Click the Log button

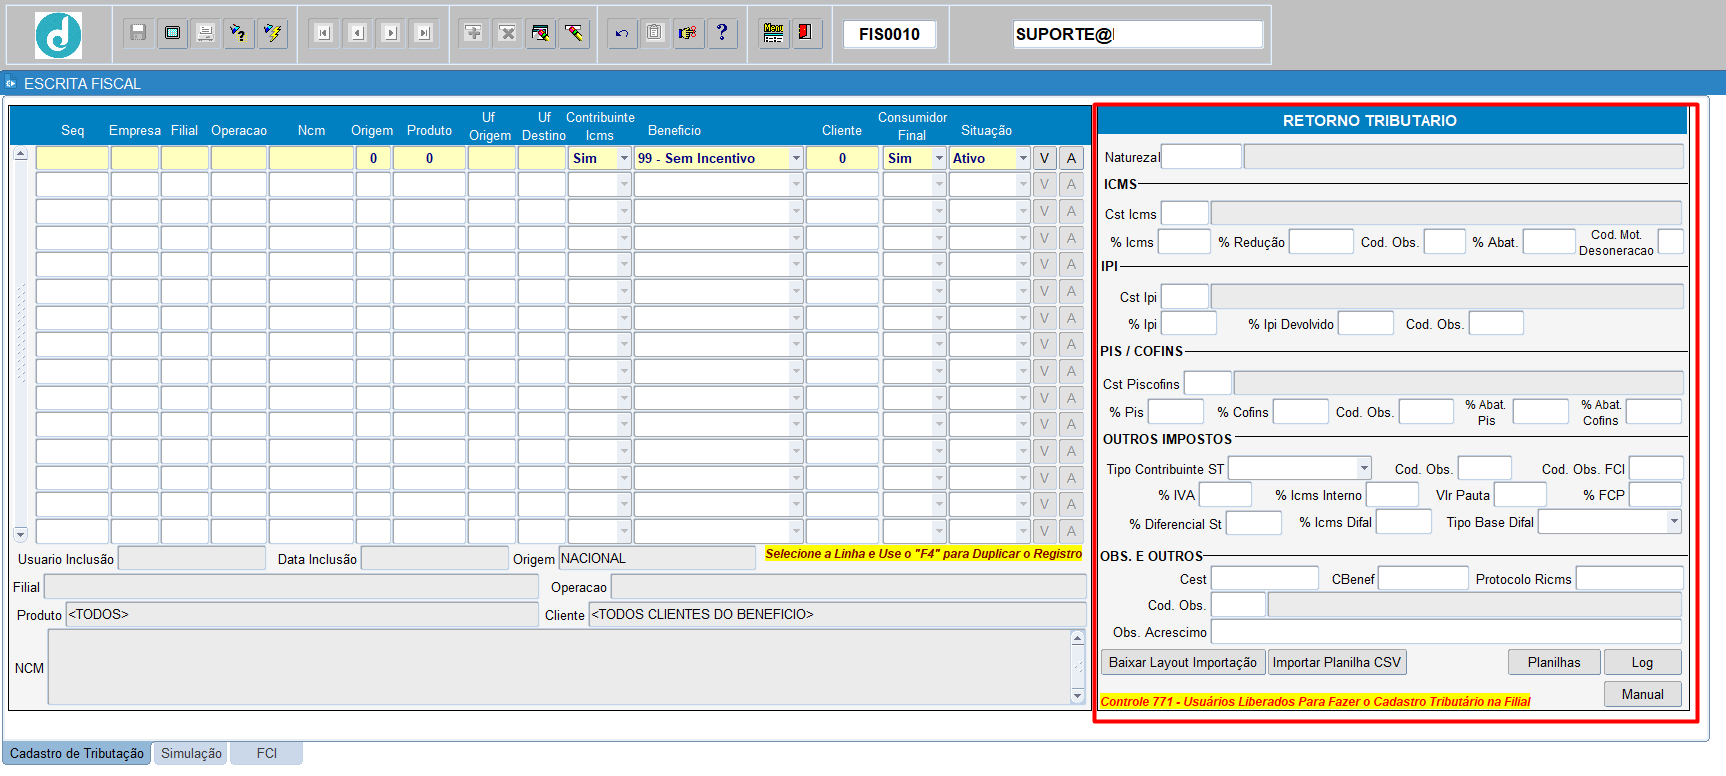[1642, 662]
